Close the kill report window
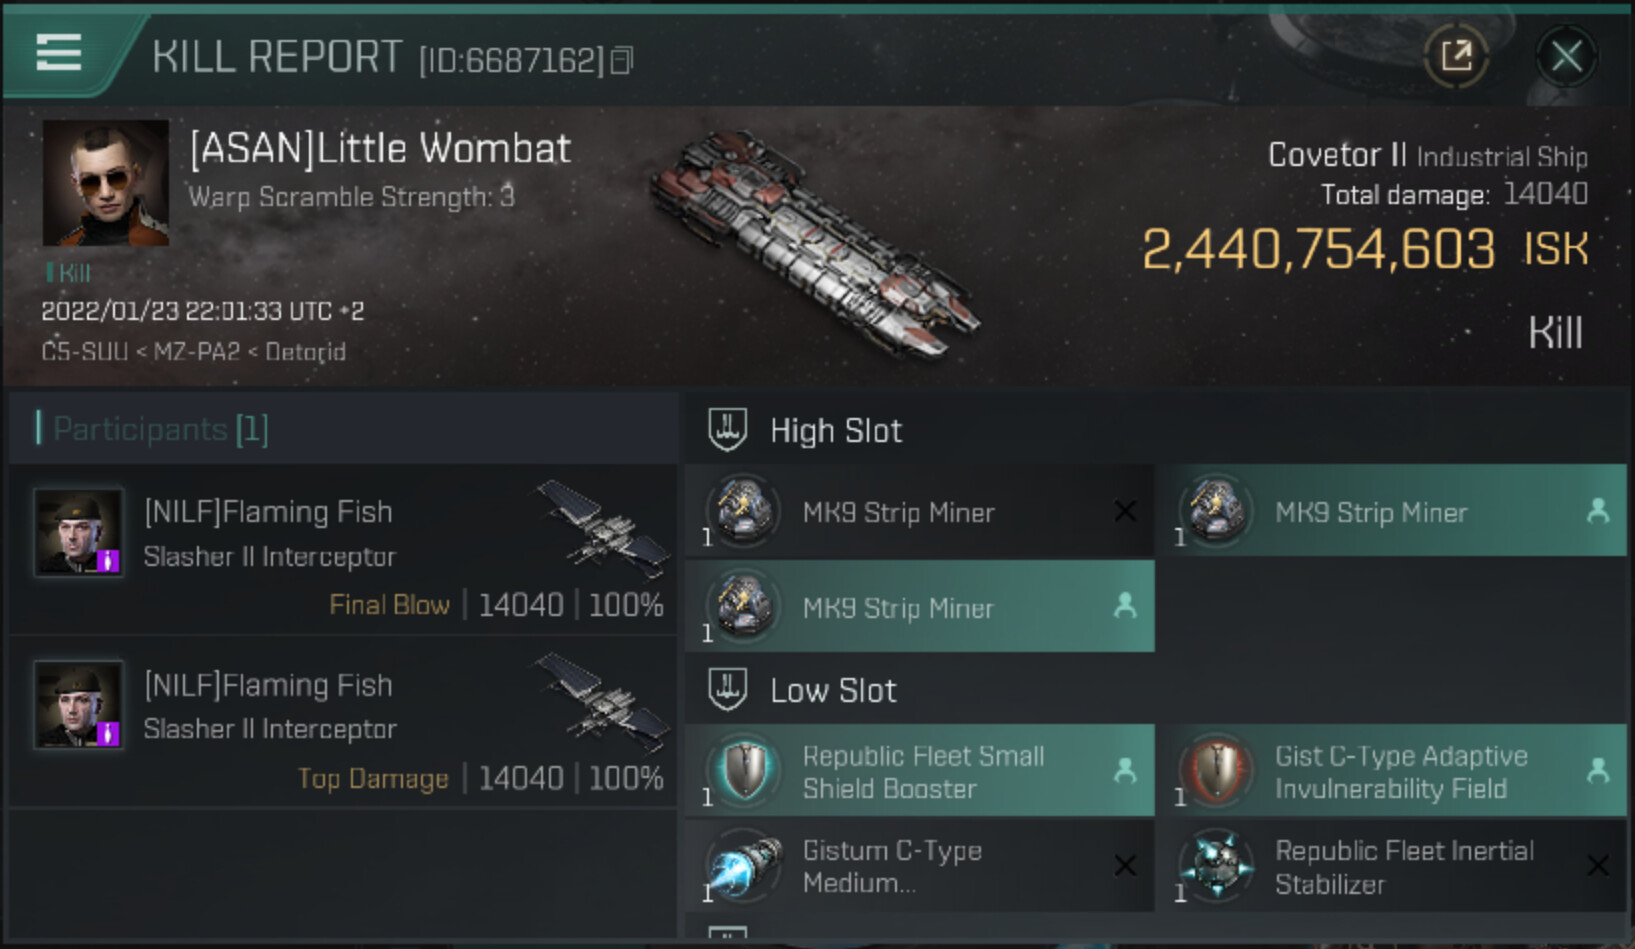The height and width of the screenshot is (949, 1635). 1565,56
